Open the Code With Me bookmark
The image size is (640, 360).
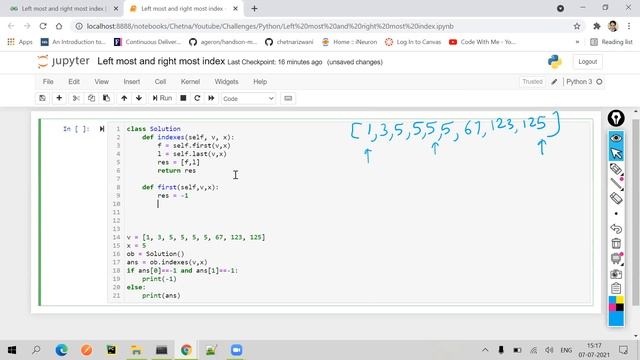(x=482, y=42)
